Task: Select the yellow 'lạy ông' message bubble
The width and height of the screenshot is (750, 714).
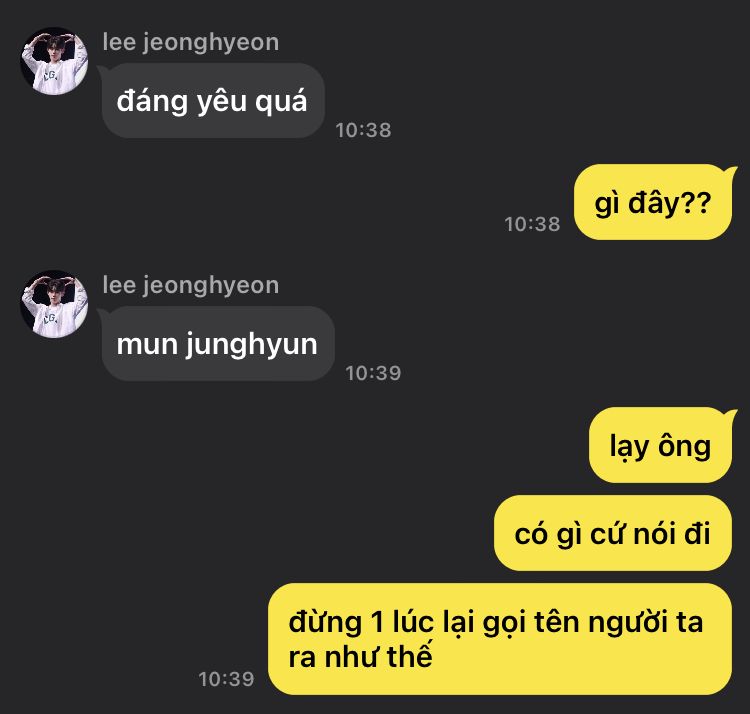Action: [x=662, y=445]
